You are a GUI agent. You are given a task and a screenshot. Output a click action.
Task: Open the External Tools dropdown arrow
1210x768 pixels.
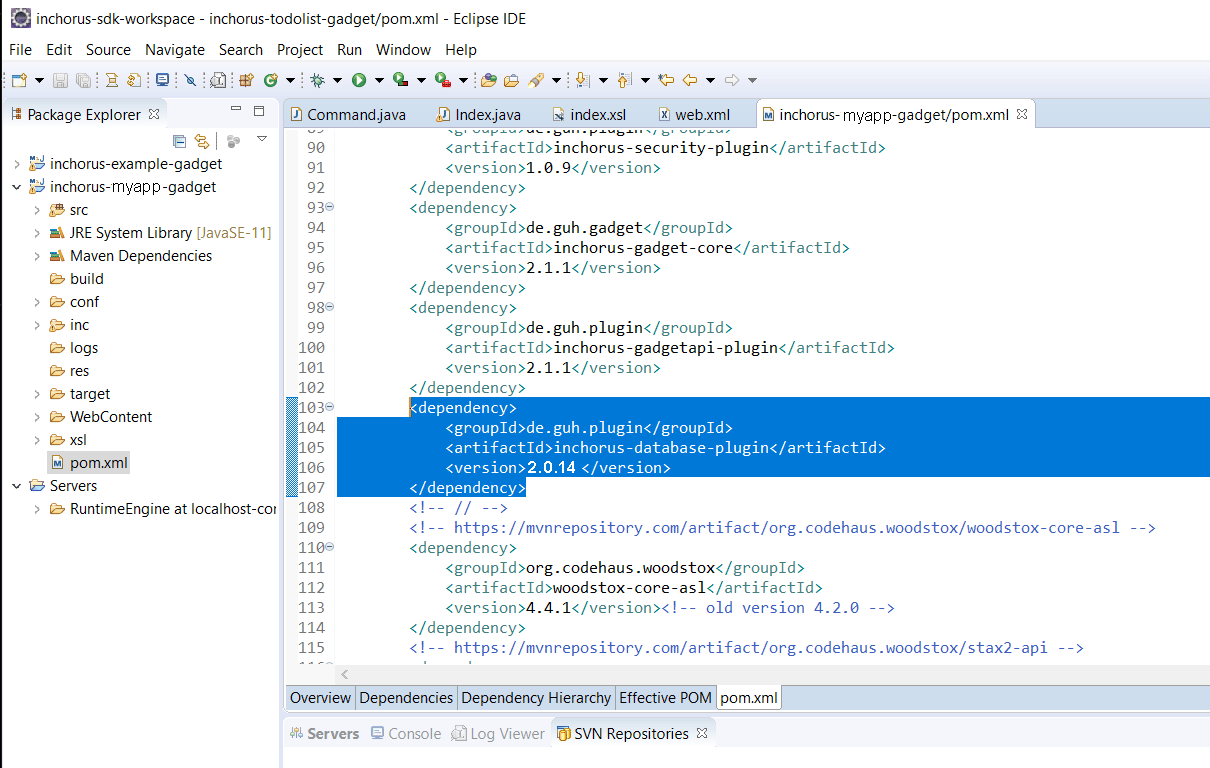[463, 80]
